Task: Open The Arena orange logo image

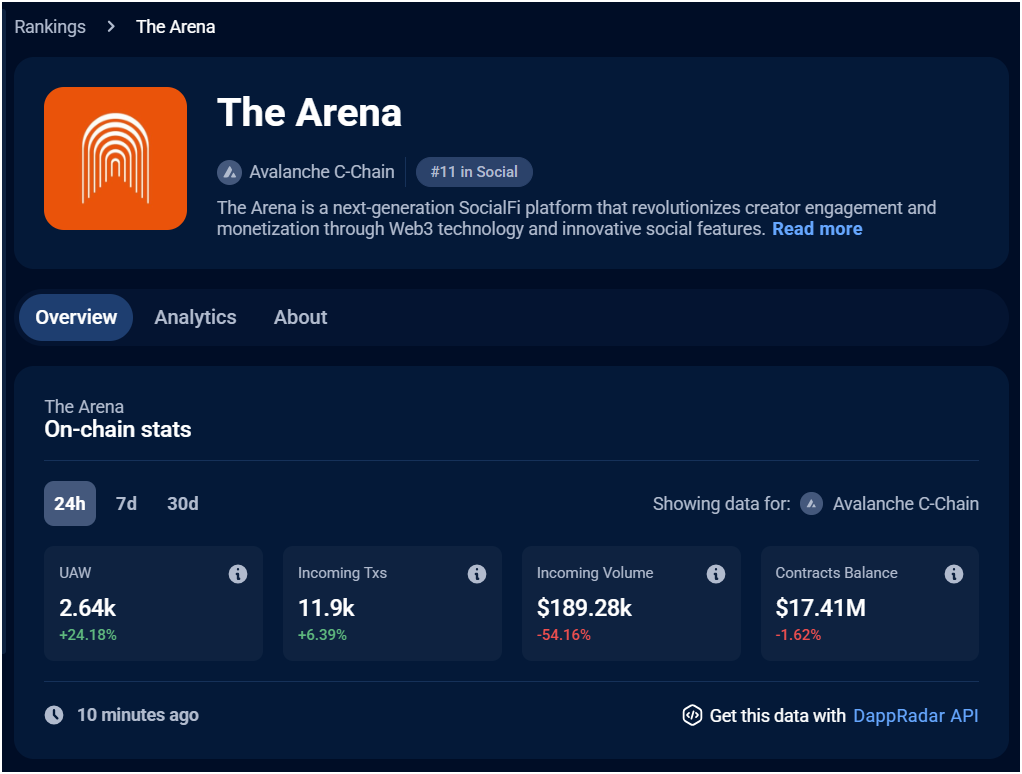Action: [x=115, y=158]
